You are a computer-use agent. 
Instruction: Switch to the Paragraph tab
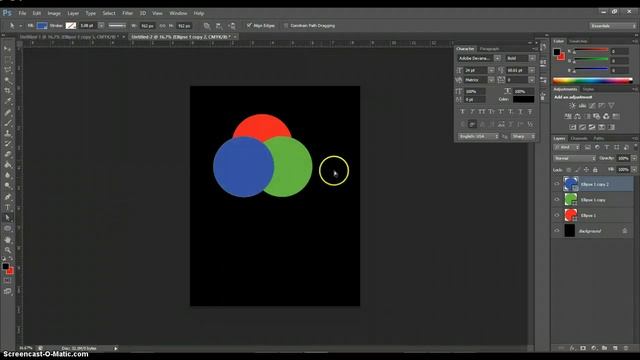[489, 49]
